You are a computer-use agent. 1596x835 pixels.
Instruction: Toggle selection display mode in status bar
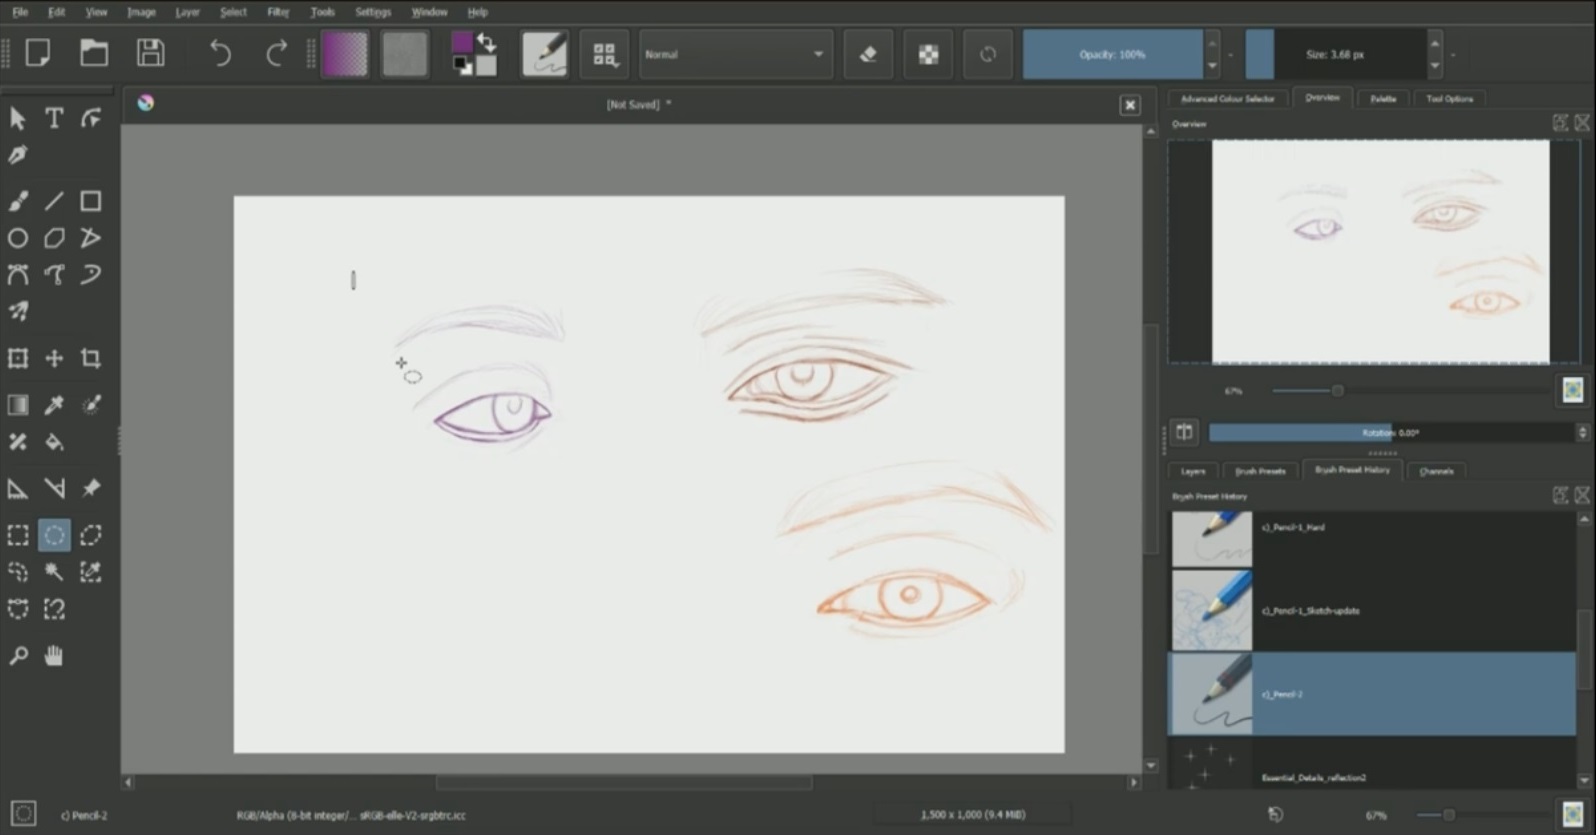coord(24,813)
